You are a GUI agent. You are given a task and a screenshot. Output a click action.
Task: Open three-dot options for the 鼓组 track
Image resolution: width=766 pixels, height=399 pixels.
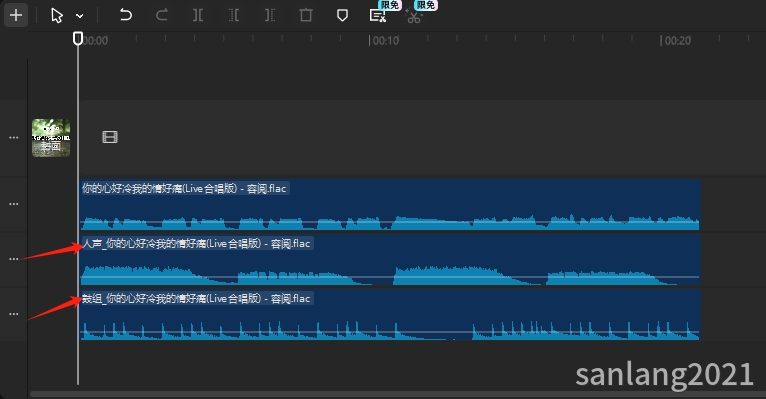pyautogui.click(x=14, y=314)
